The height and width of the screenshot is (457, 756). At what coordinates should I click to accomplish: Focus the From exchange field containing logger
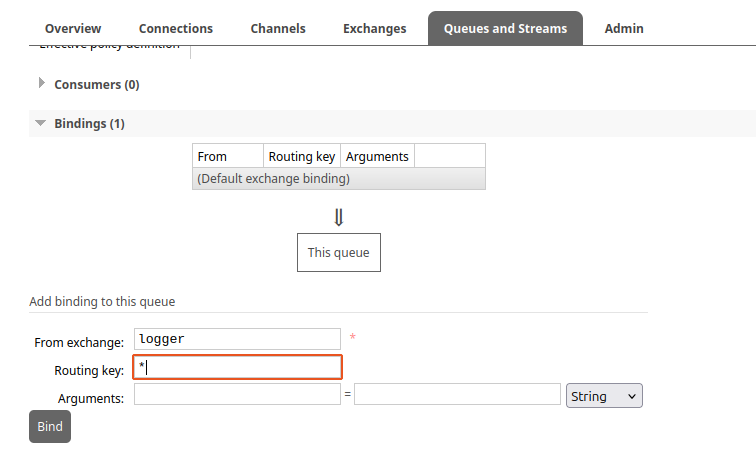[x=237, y=339]
